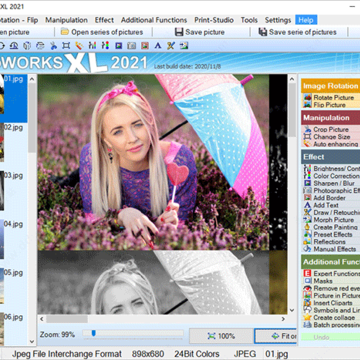Click the Auto enhancing wand toolbar icon

[x=79, y=45]
